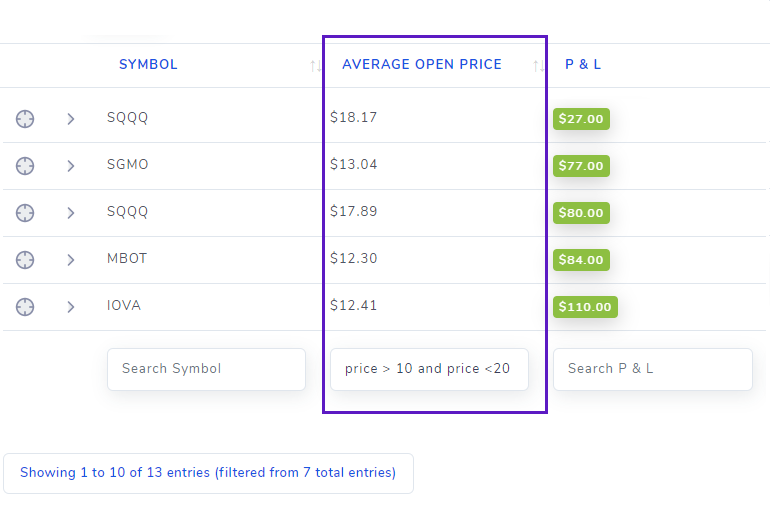Image resolution: width=770 pixels, height=512 pixels.
Task: Click the AVERAGE OPEN PRICE header
Action: pyautogui.click(x=422, y=64)
